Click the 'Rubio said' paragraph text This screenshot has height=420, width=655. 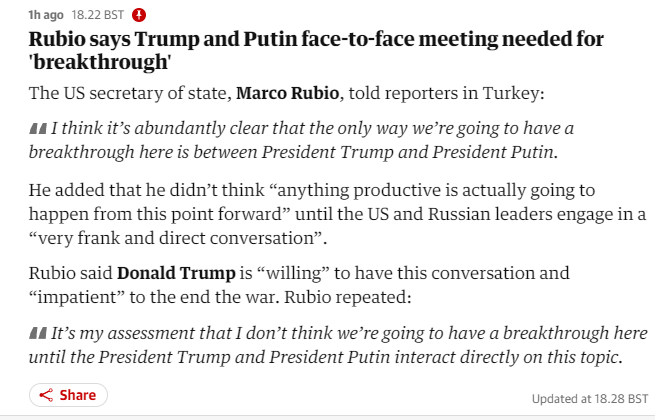click(x=299, y=285)
